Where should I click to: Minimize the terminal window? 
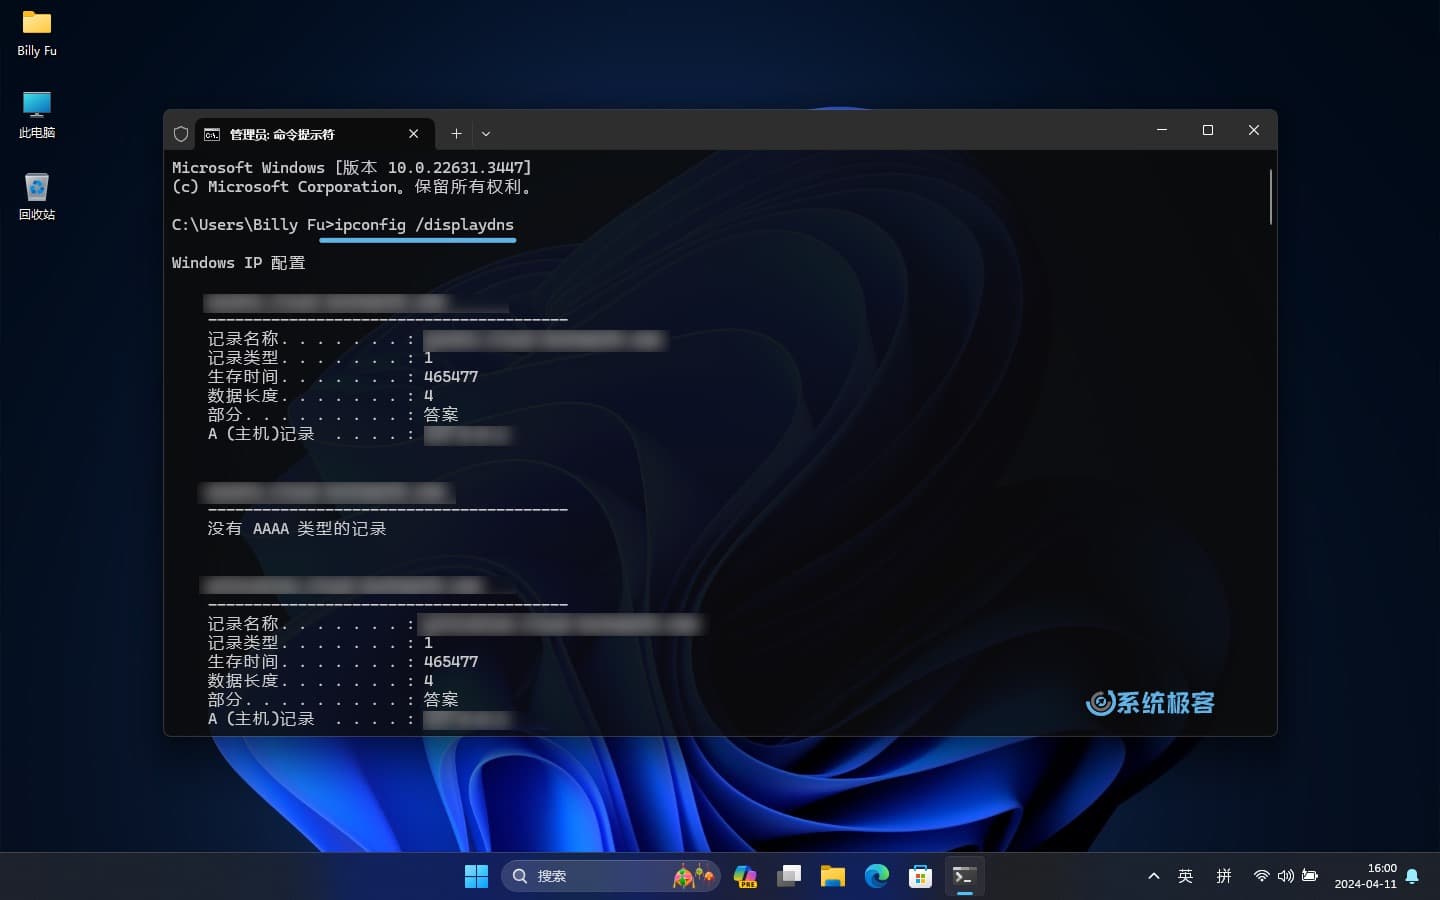[1162, 130]
